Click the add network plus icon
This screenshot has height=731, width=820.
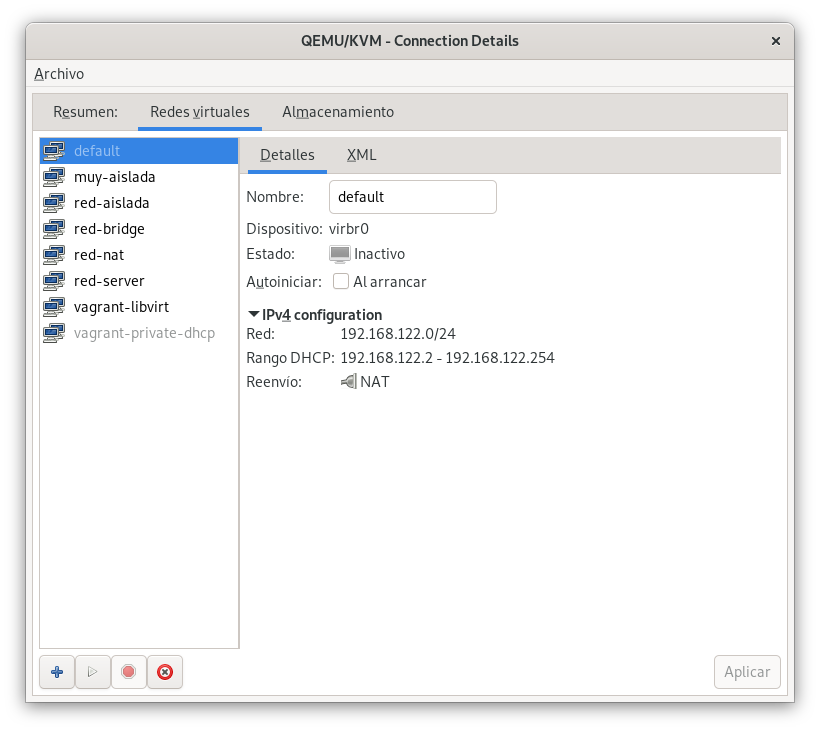[57, 672]
